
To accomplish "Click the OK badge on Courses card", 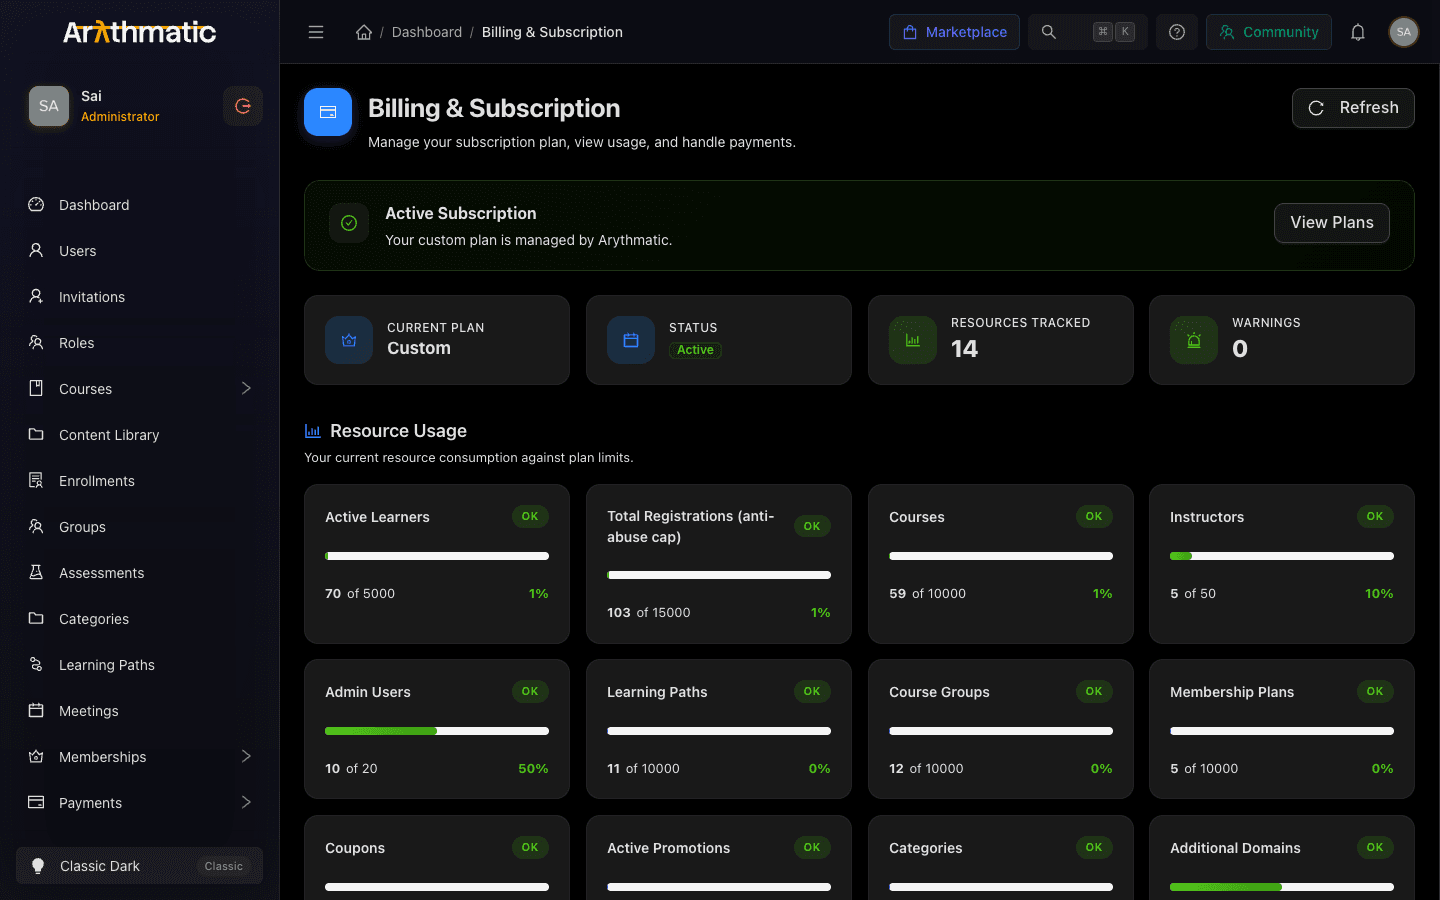I will click(1094, 517).
